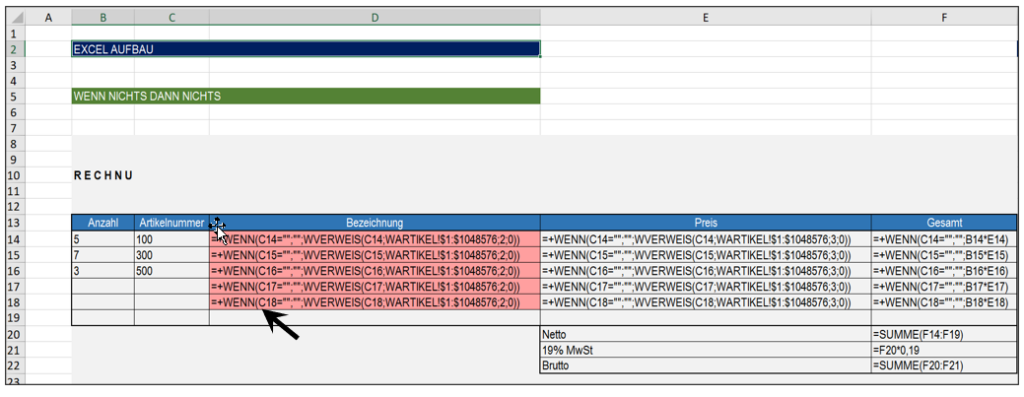
Task: Click the EXCEL AUFBAU title cell
Action: pos(306,49)
